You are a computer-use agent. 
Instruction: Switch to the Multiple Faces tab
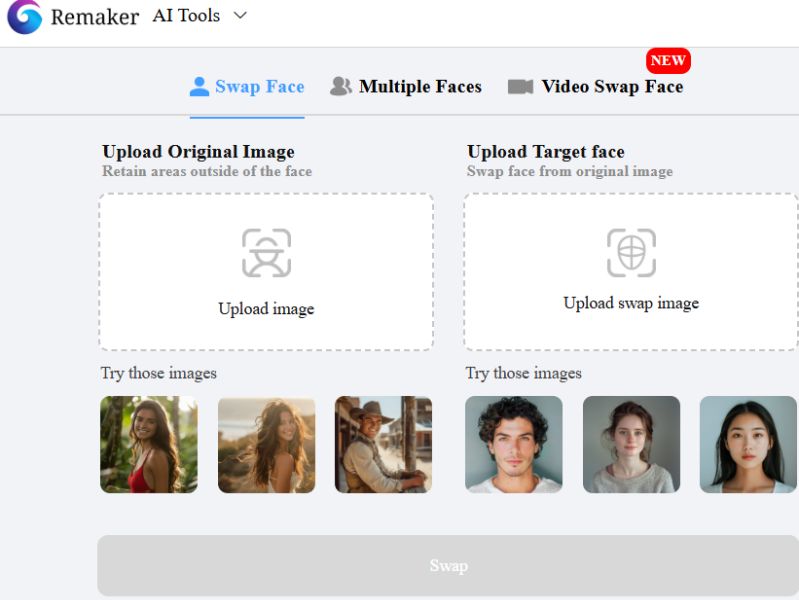(x=406, y=87)
